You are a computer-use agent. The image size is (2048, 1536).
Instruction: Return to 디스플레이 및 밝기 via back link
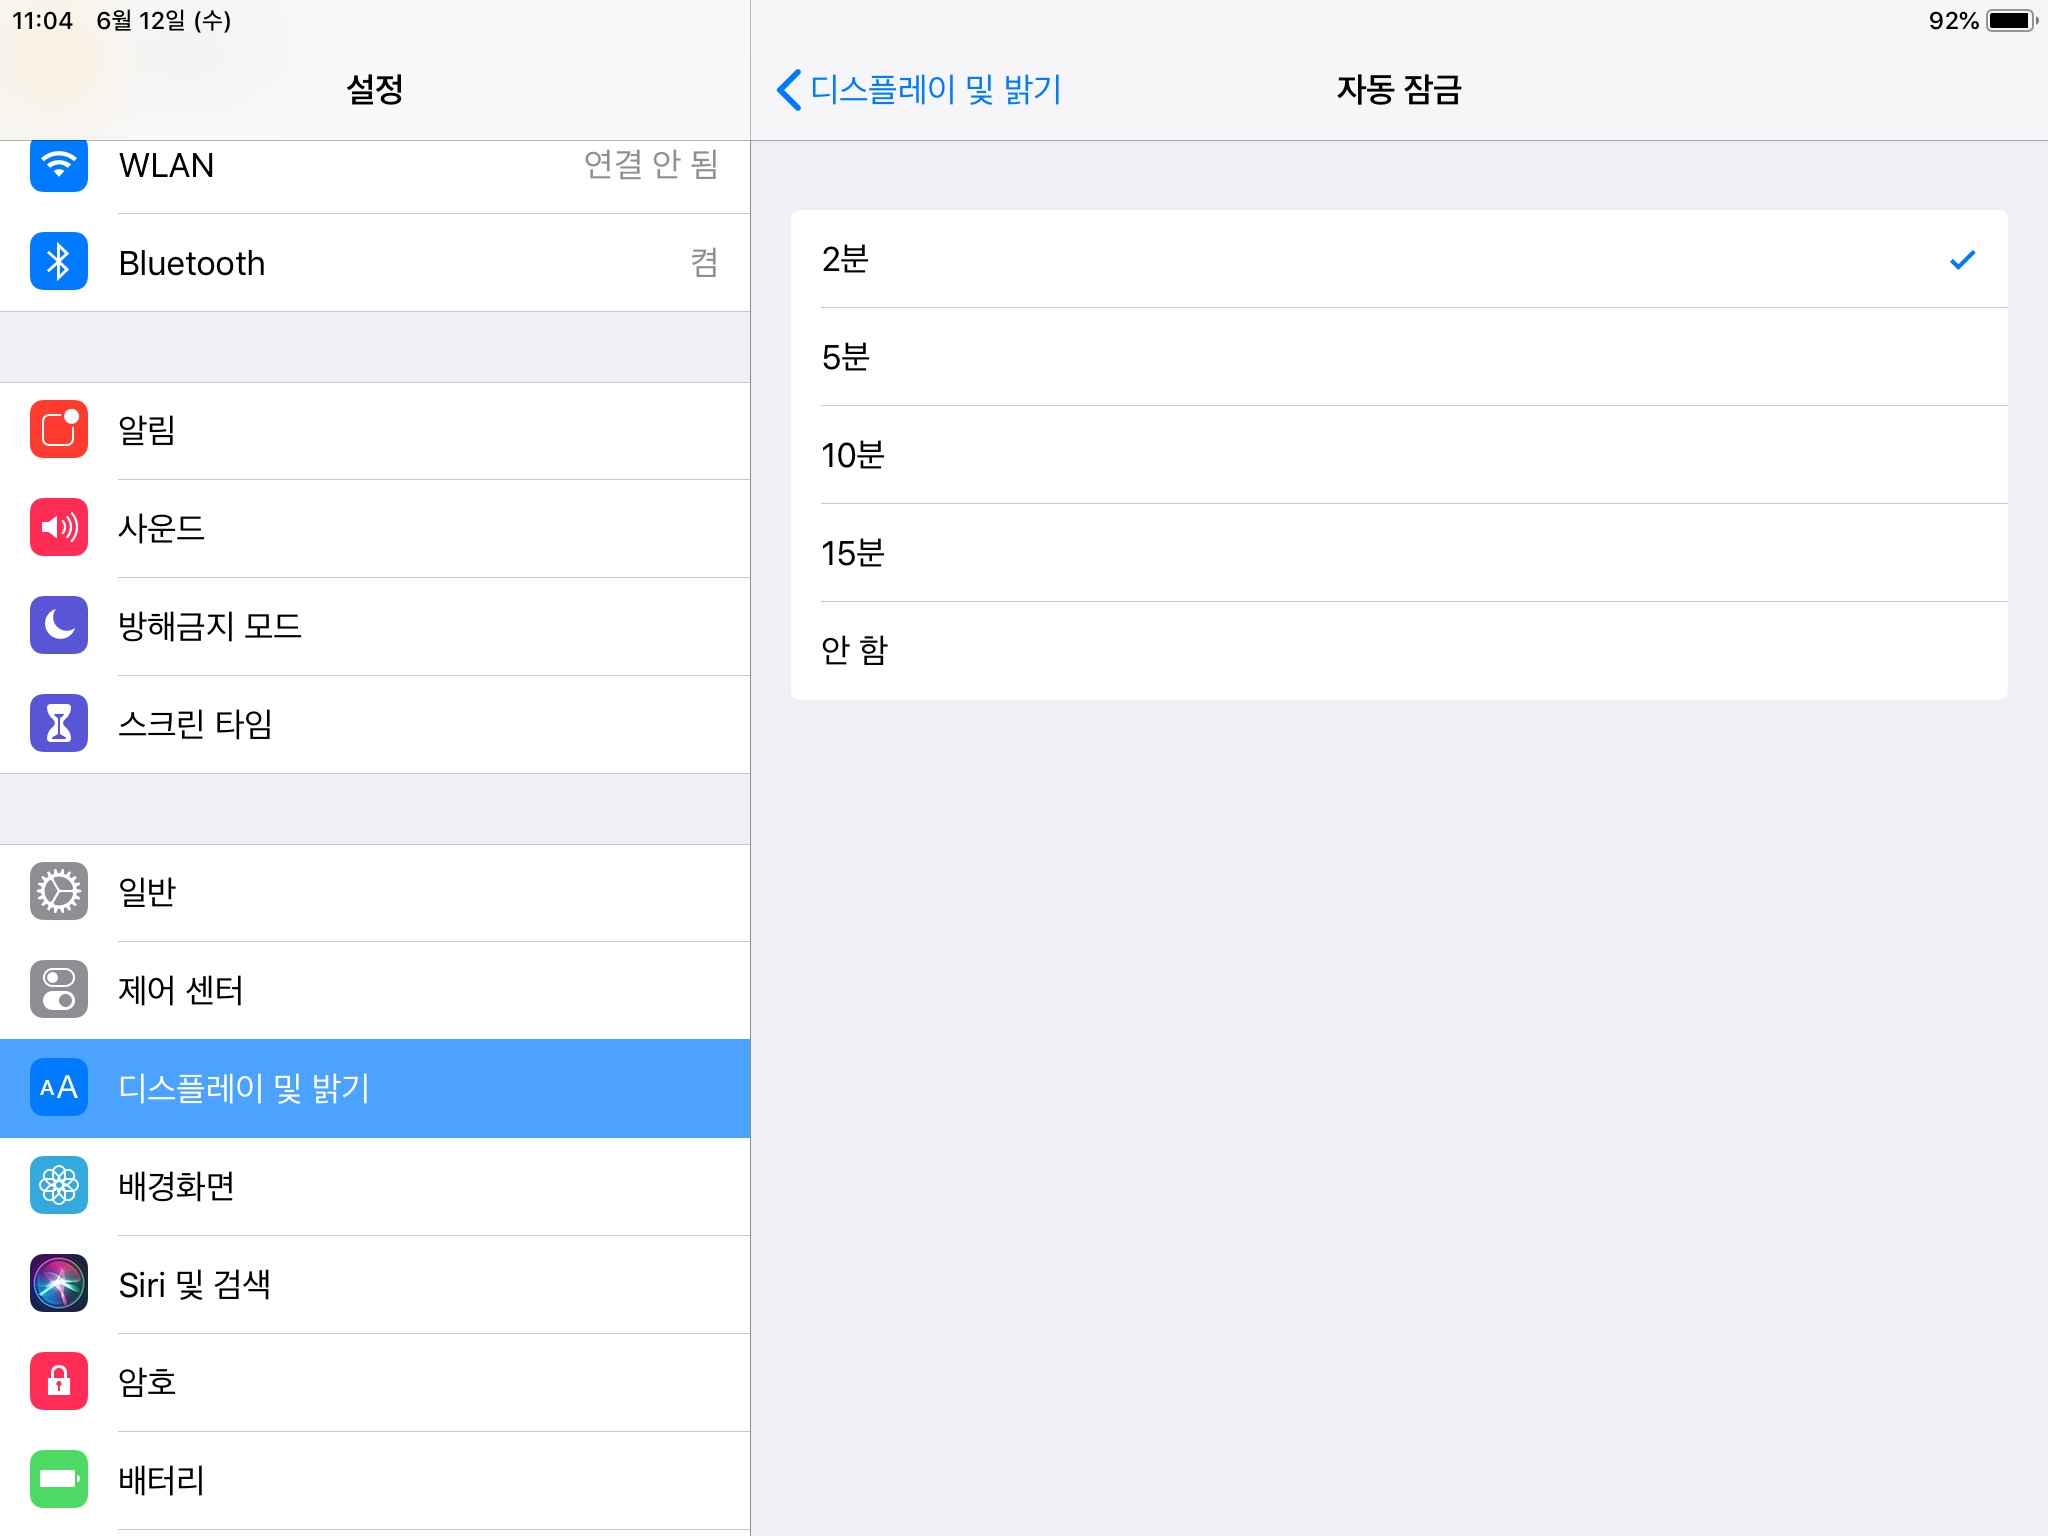[935, 90]
